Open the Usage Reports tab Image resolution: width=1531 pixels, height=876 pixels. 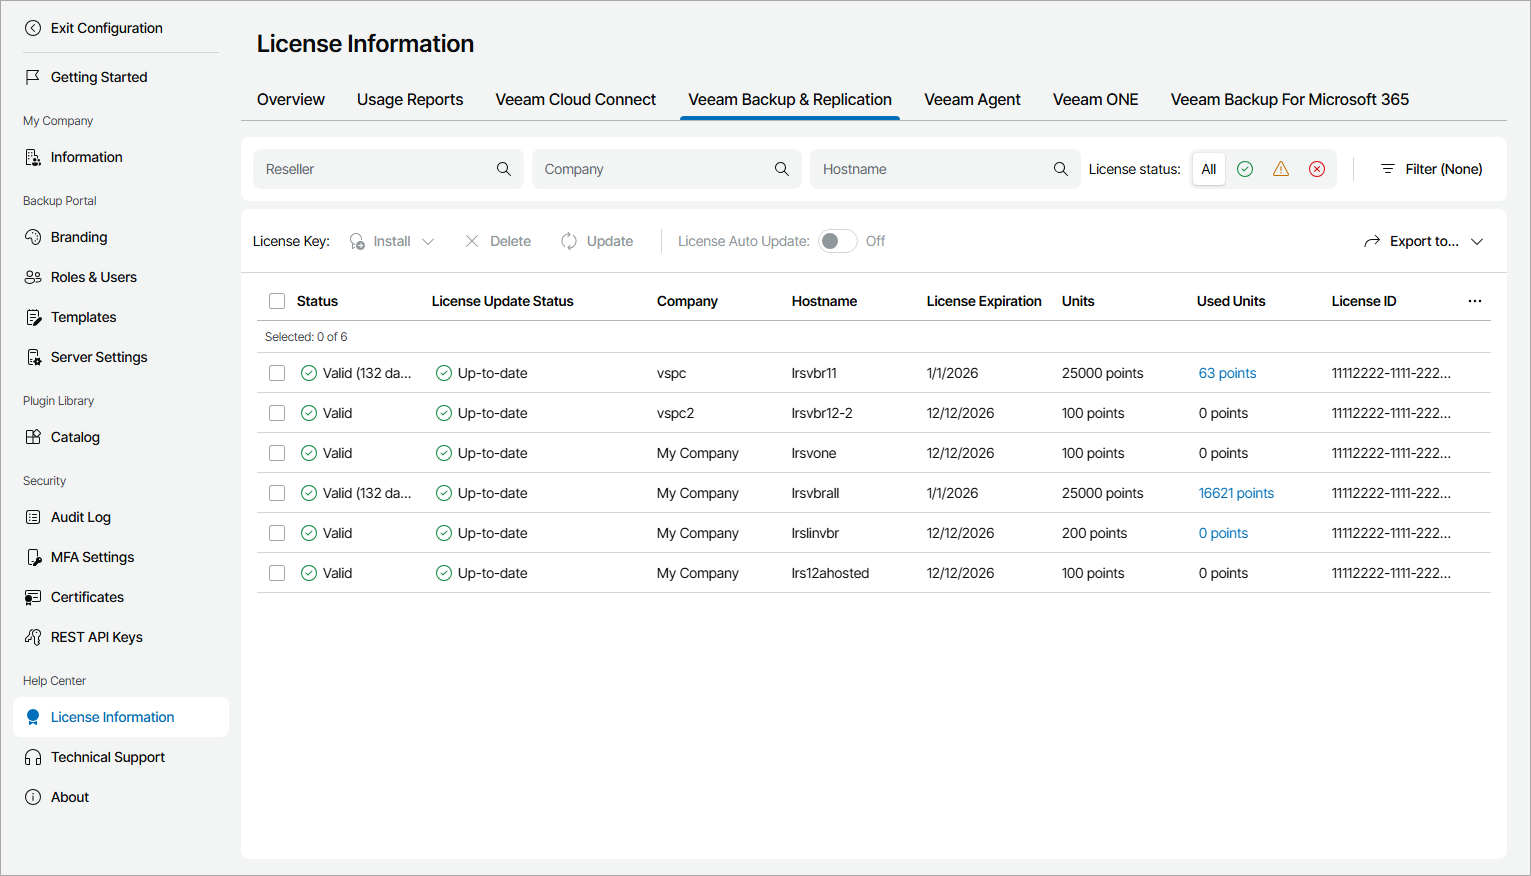tap(410, 99)
